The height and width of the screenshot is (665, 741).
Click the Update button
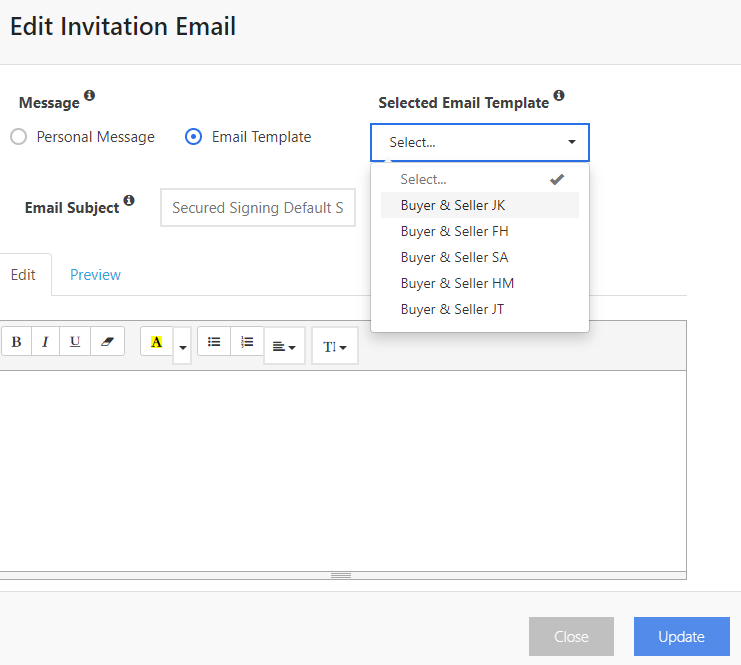tap(681, 637)
